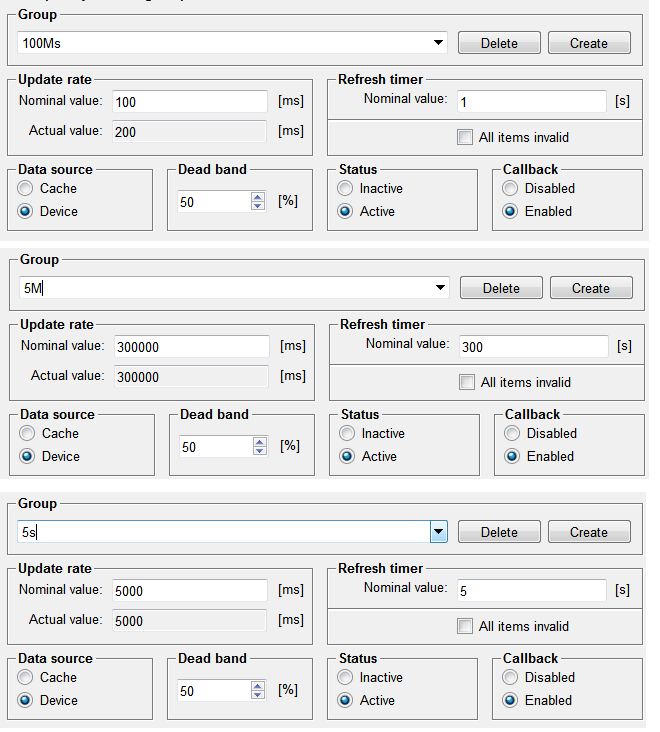Screen dimensions: 660x732
Task: Click Create next to the 5M group
Action: 591,288
